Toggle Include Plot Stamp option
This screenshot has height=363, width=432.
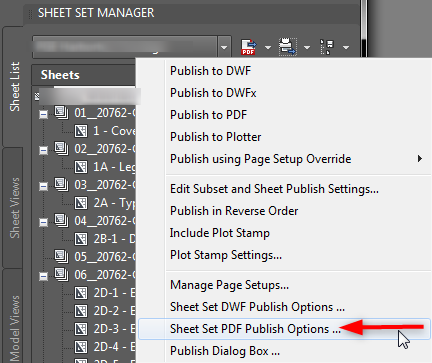tap(220, 233)
